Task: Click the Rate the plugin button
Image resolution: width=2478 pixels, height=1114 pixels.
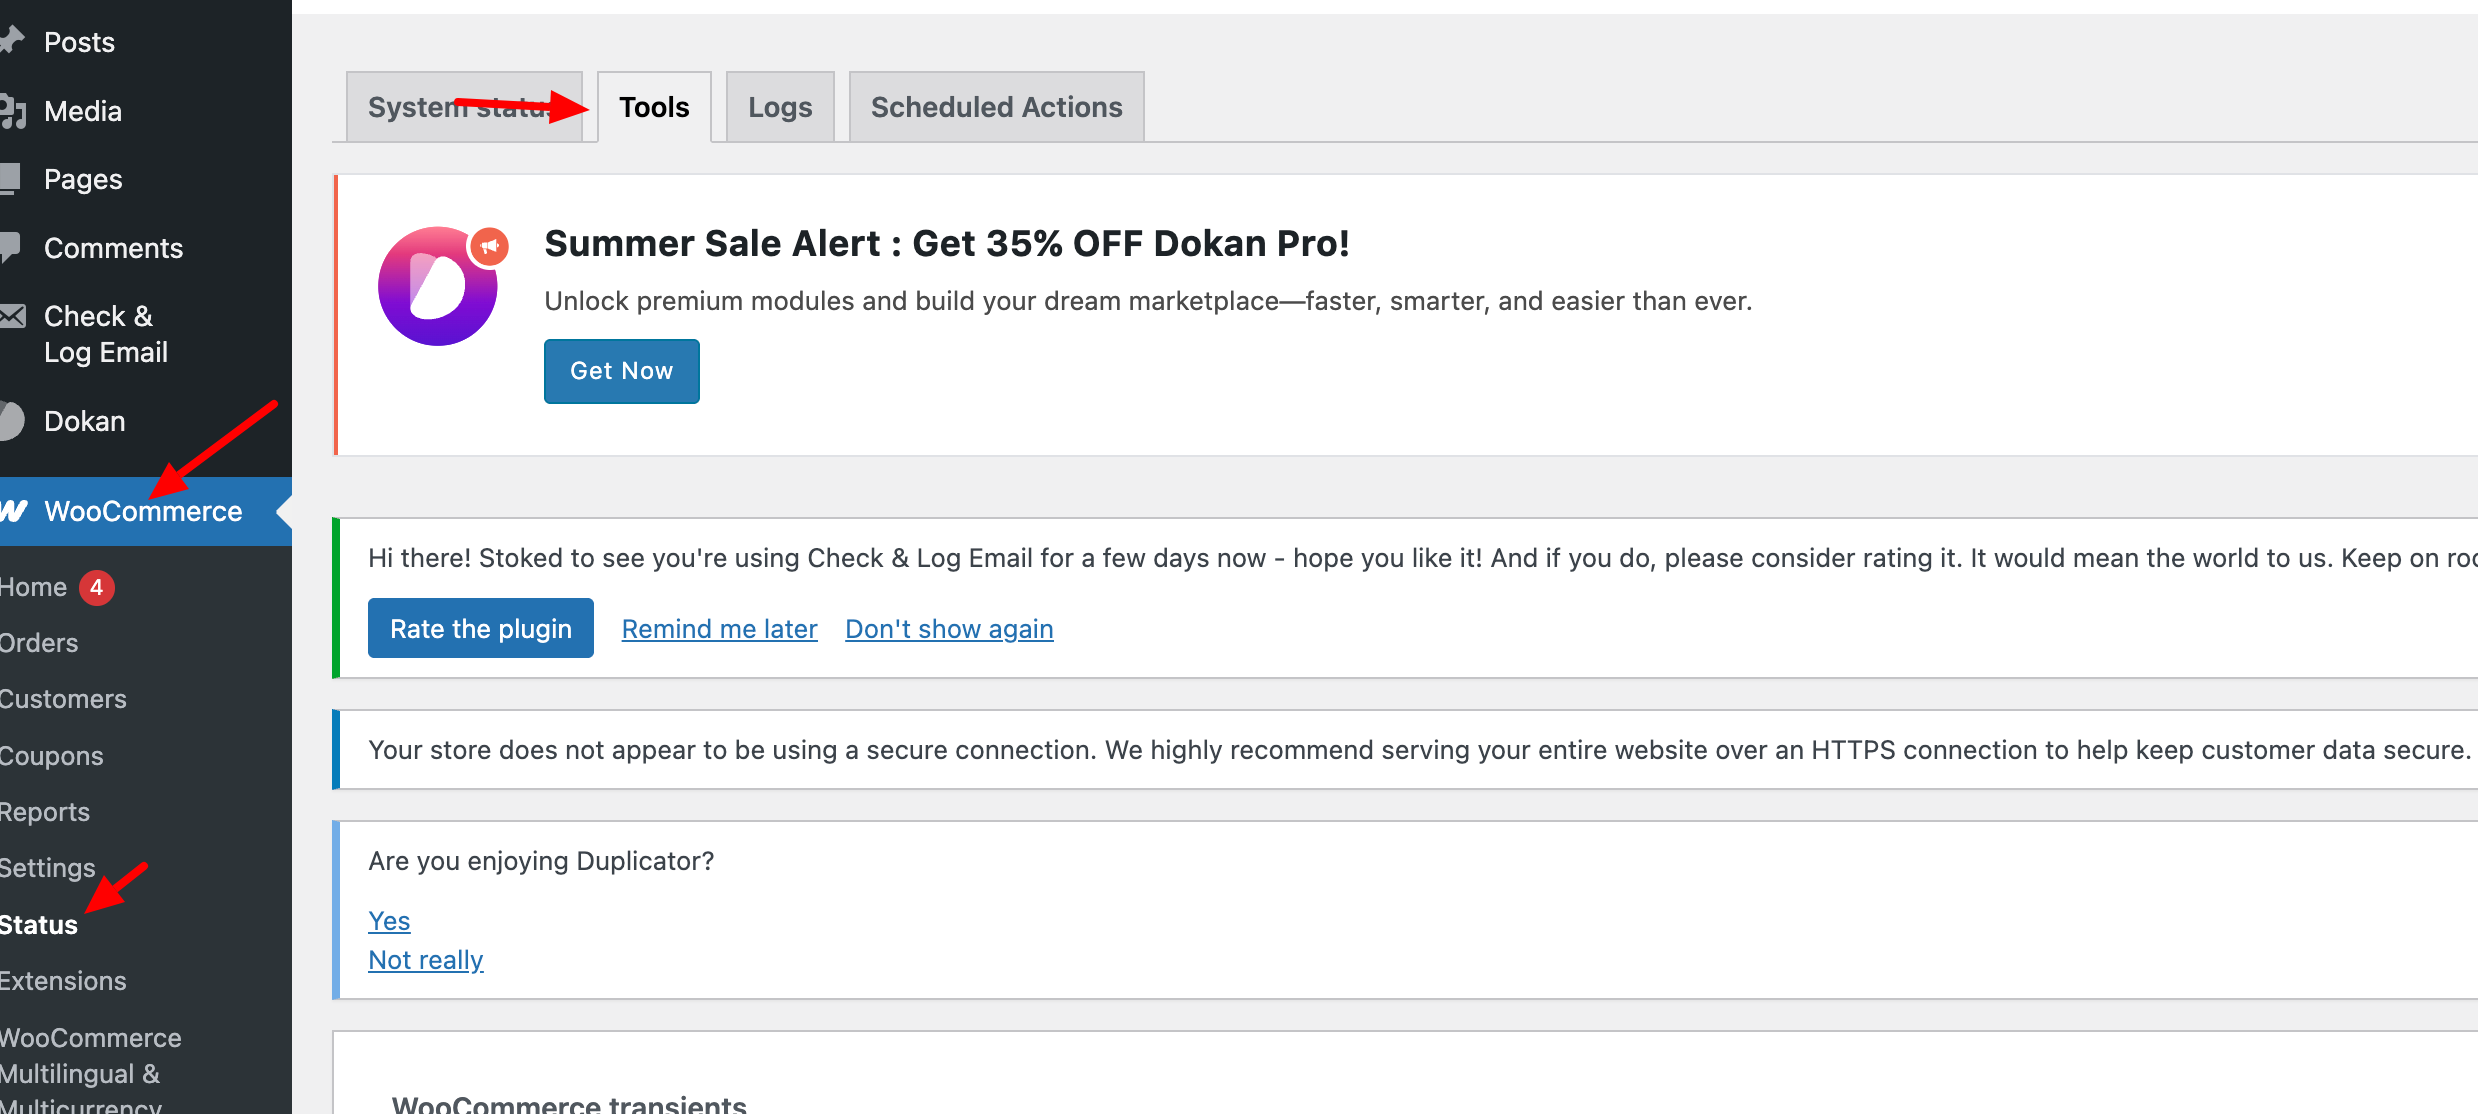Action: pos(480,628)
